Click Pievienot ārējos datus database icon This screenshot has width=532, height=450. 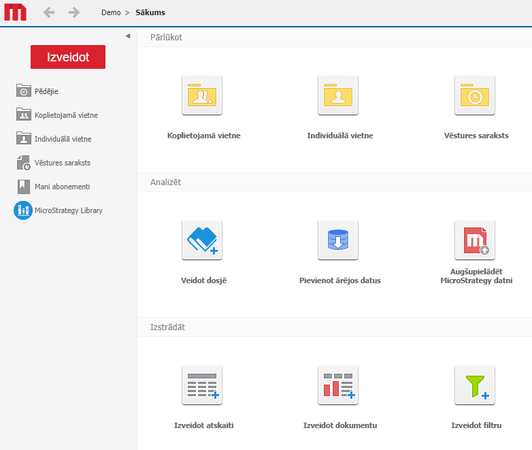click(x=338, y=241)
